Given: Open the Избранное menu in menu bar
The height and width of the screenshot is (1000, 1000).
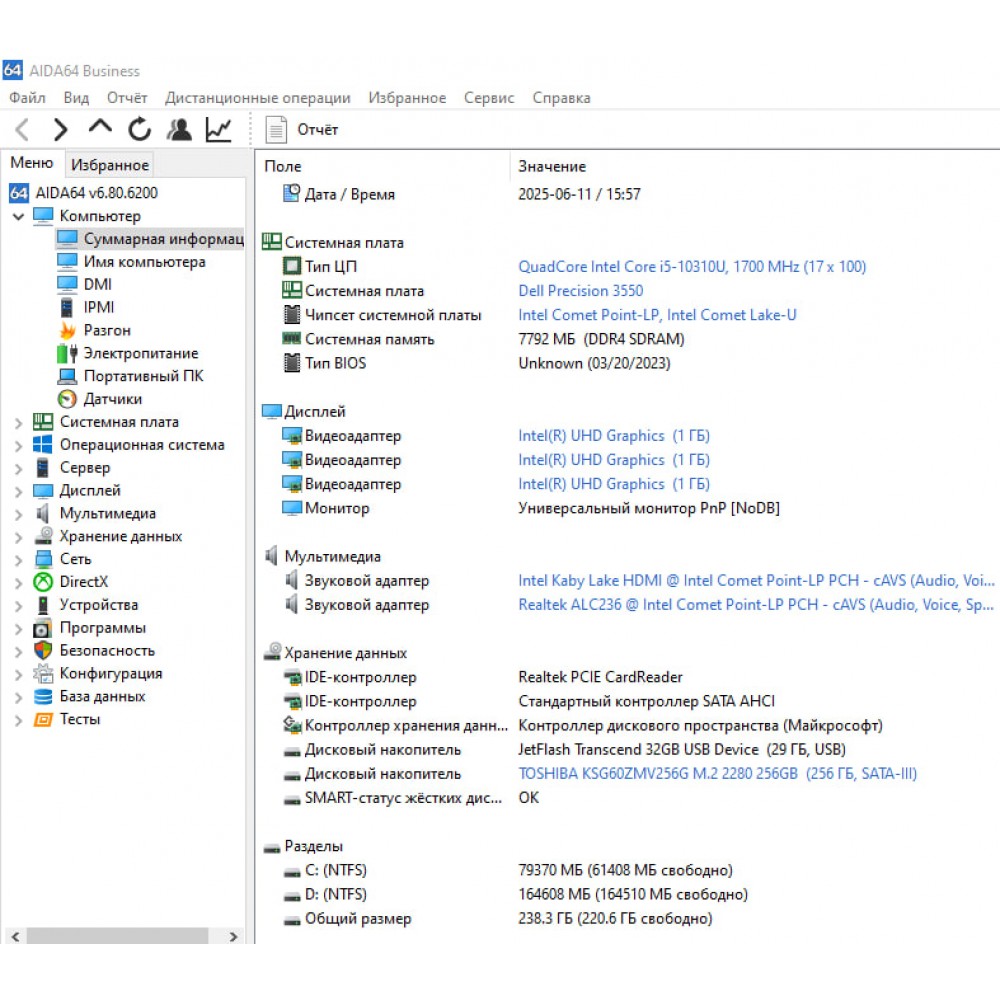Looking at the screenshot, I should coord(407,98).
